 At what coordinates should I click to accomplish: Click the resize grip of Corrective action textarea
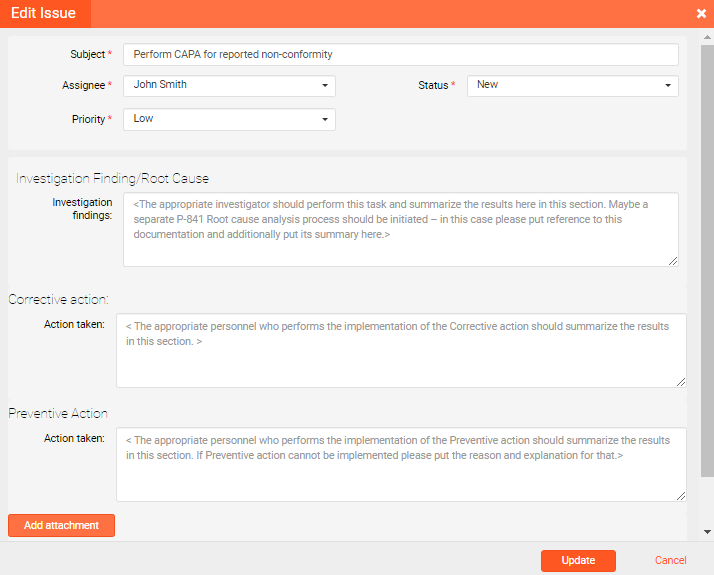680,381
